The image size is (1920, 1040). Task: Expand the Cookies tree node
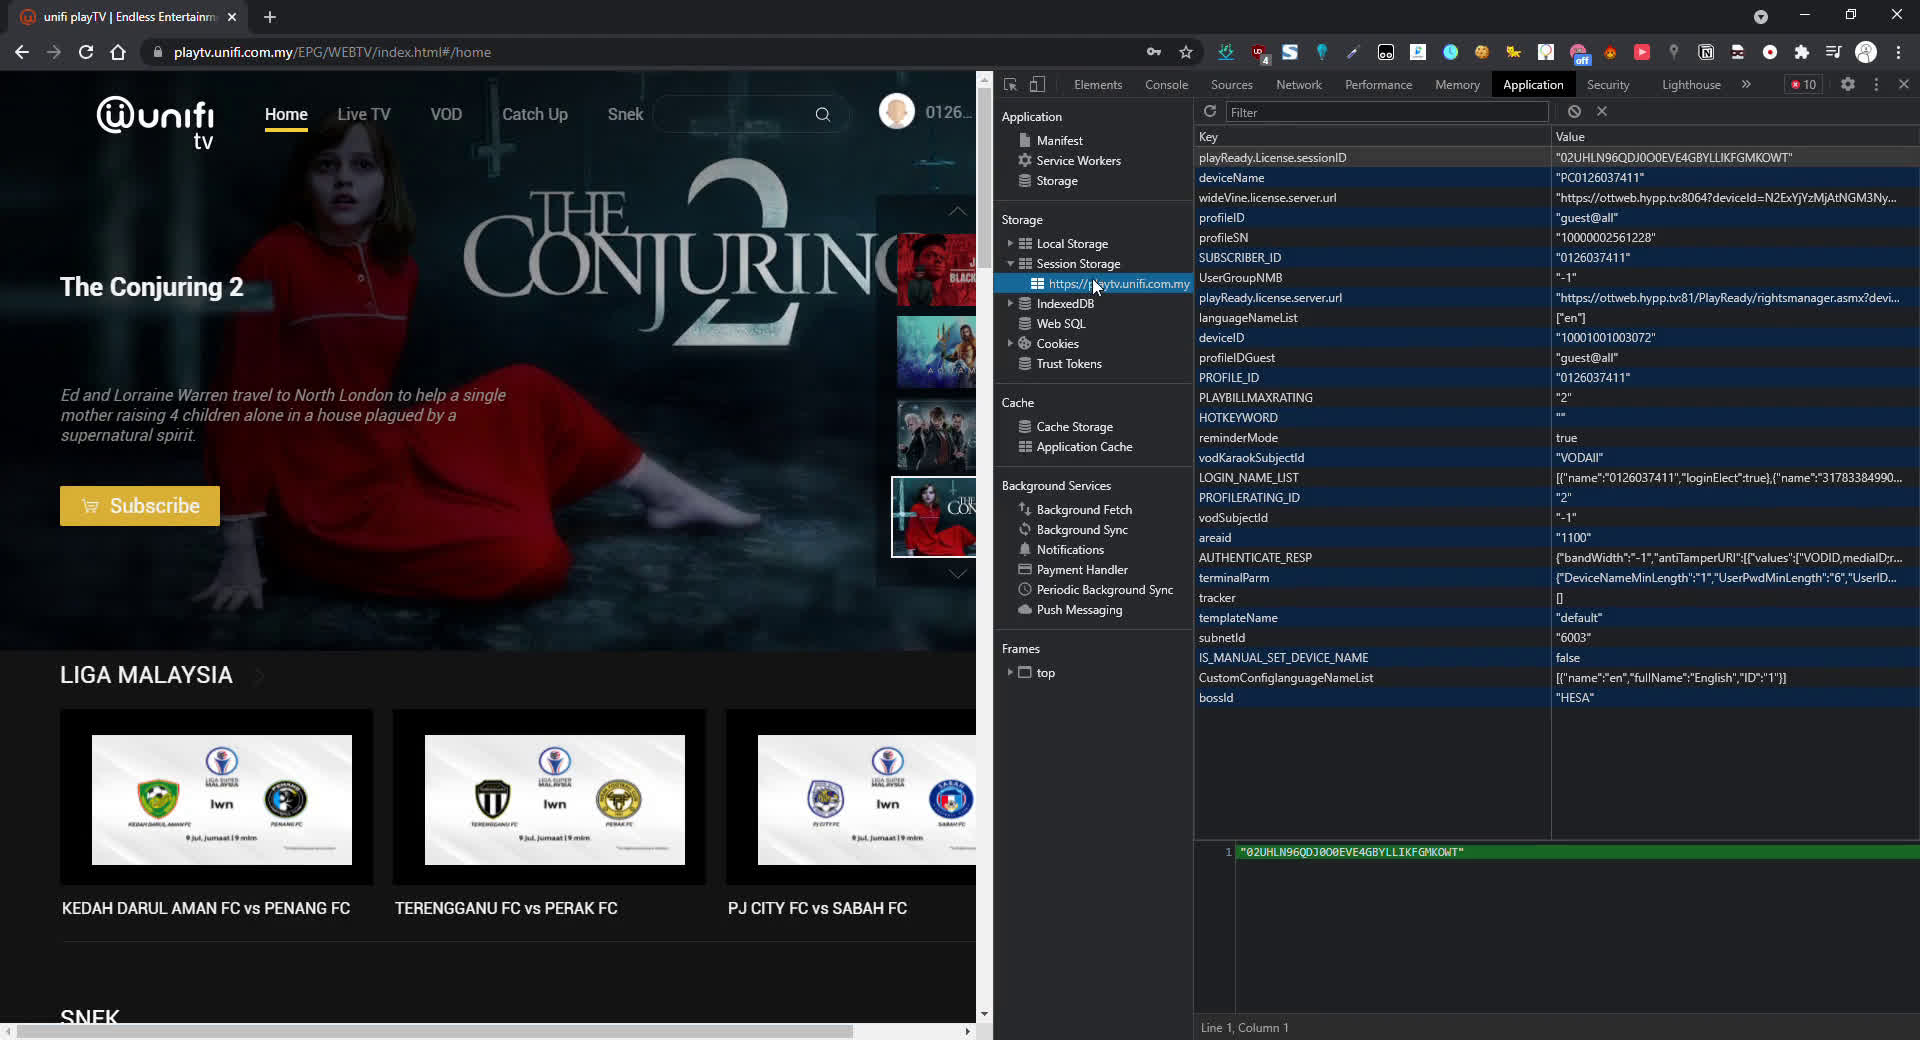pos(1010,344)
